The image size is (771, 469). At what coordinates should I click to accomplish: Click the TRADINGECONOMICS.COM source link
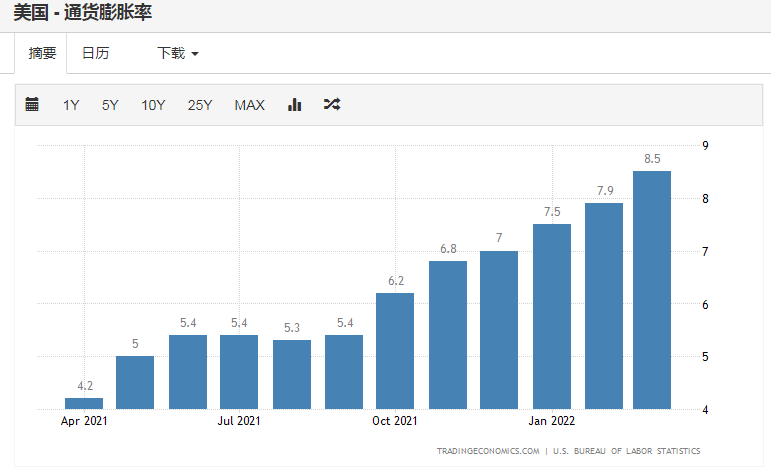point(488,451)
